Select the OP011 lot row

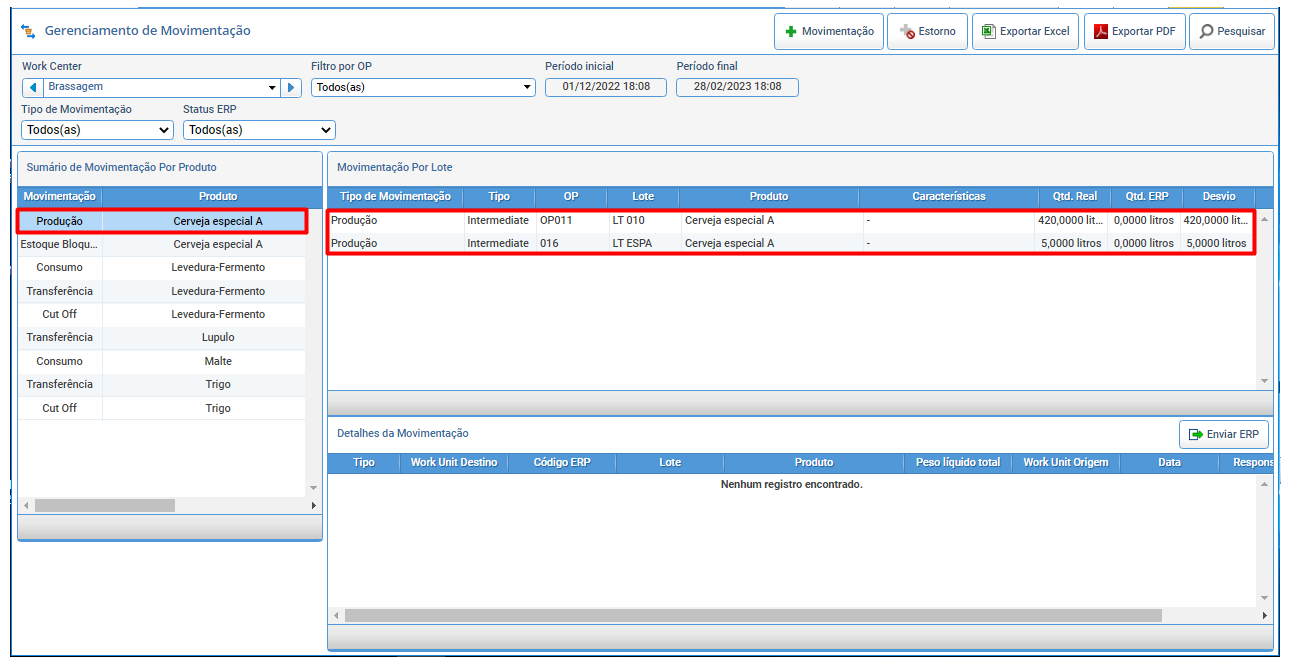pos(791,220)
